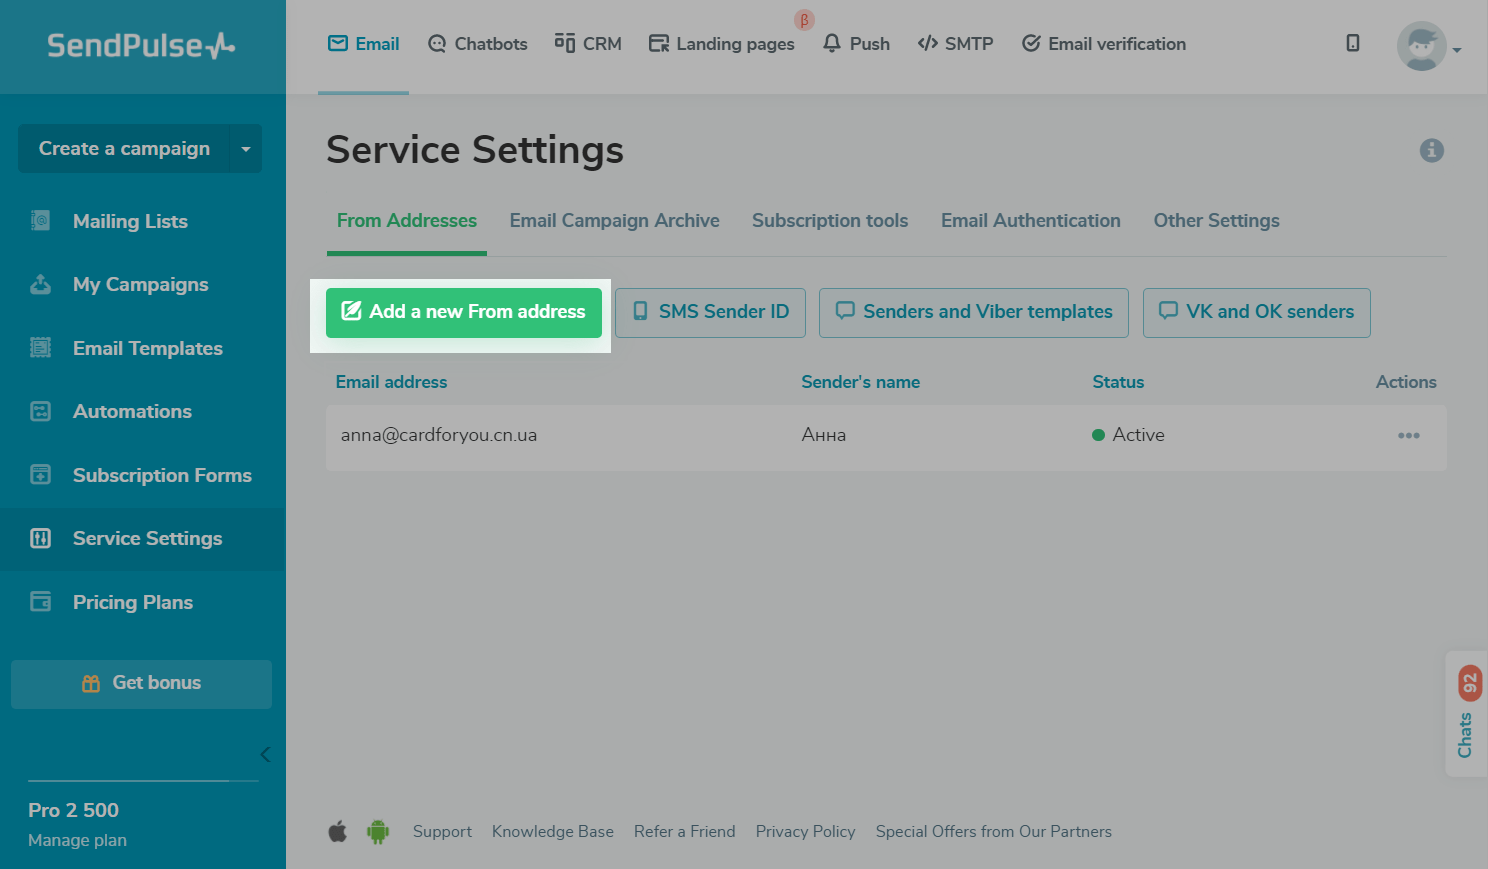Viewport: 1488px width, 869px height.
Task: Select Chatbots in the top navigation
Action: (x=477, y=44)
